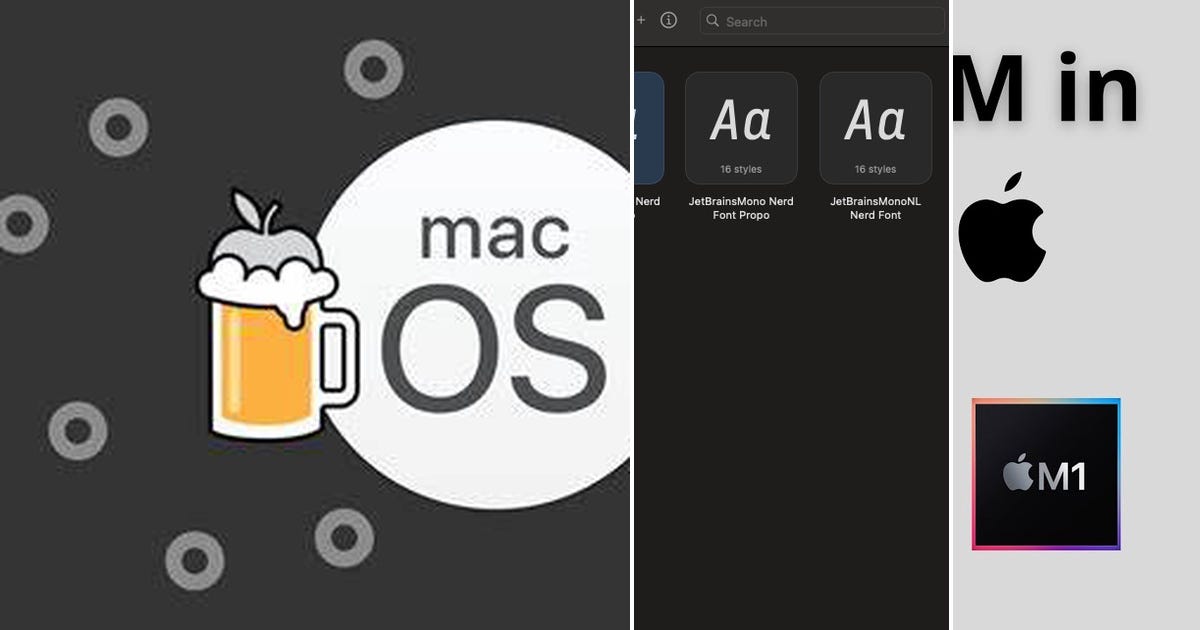Open the JetBrainsMonoNL Nerd Font tile
The width and height of the screenshot is (1200, 630).
pos(875,125)
